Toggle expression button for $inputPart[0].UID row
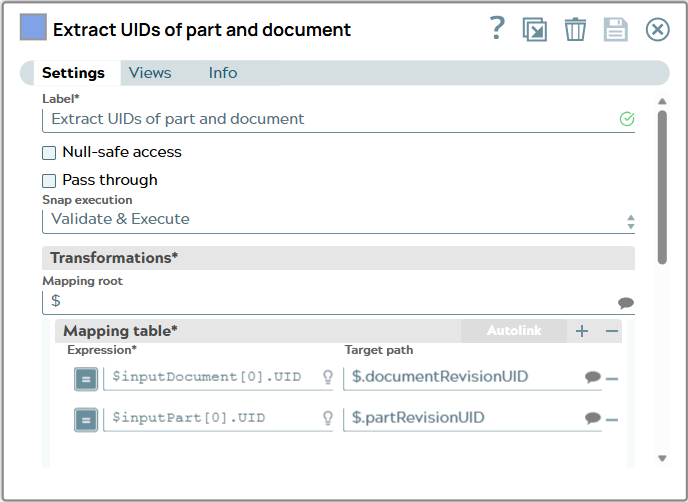Viewport: 688px width, 502px height. [86, 420]
